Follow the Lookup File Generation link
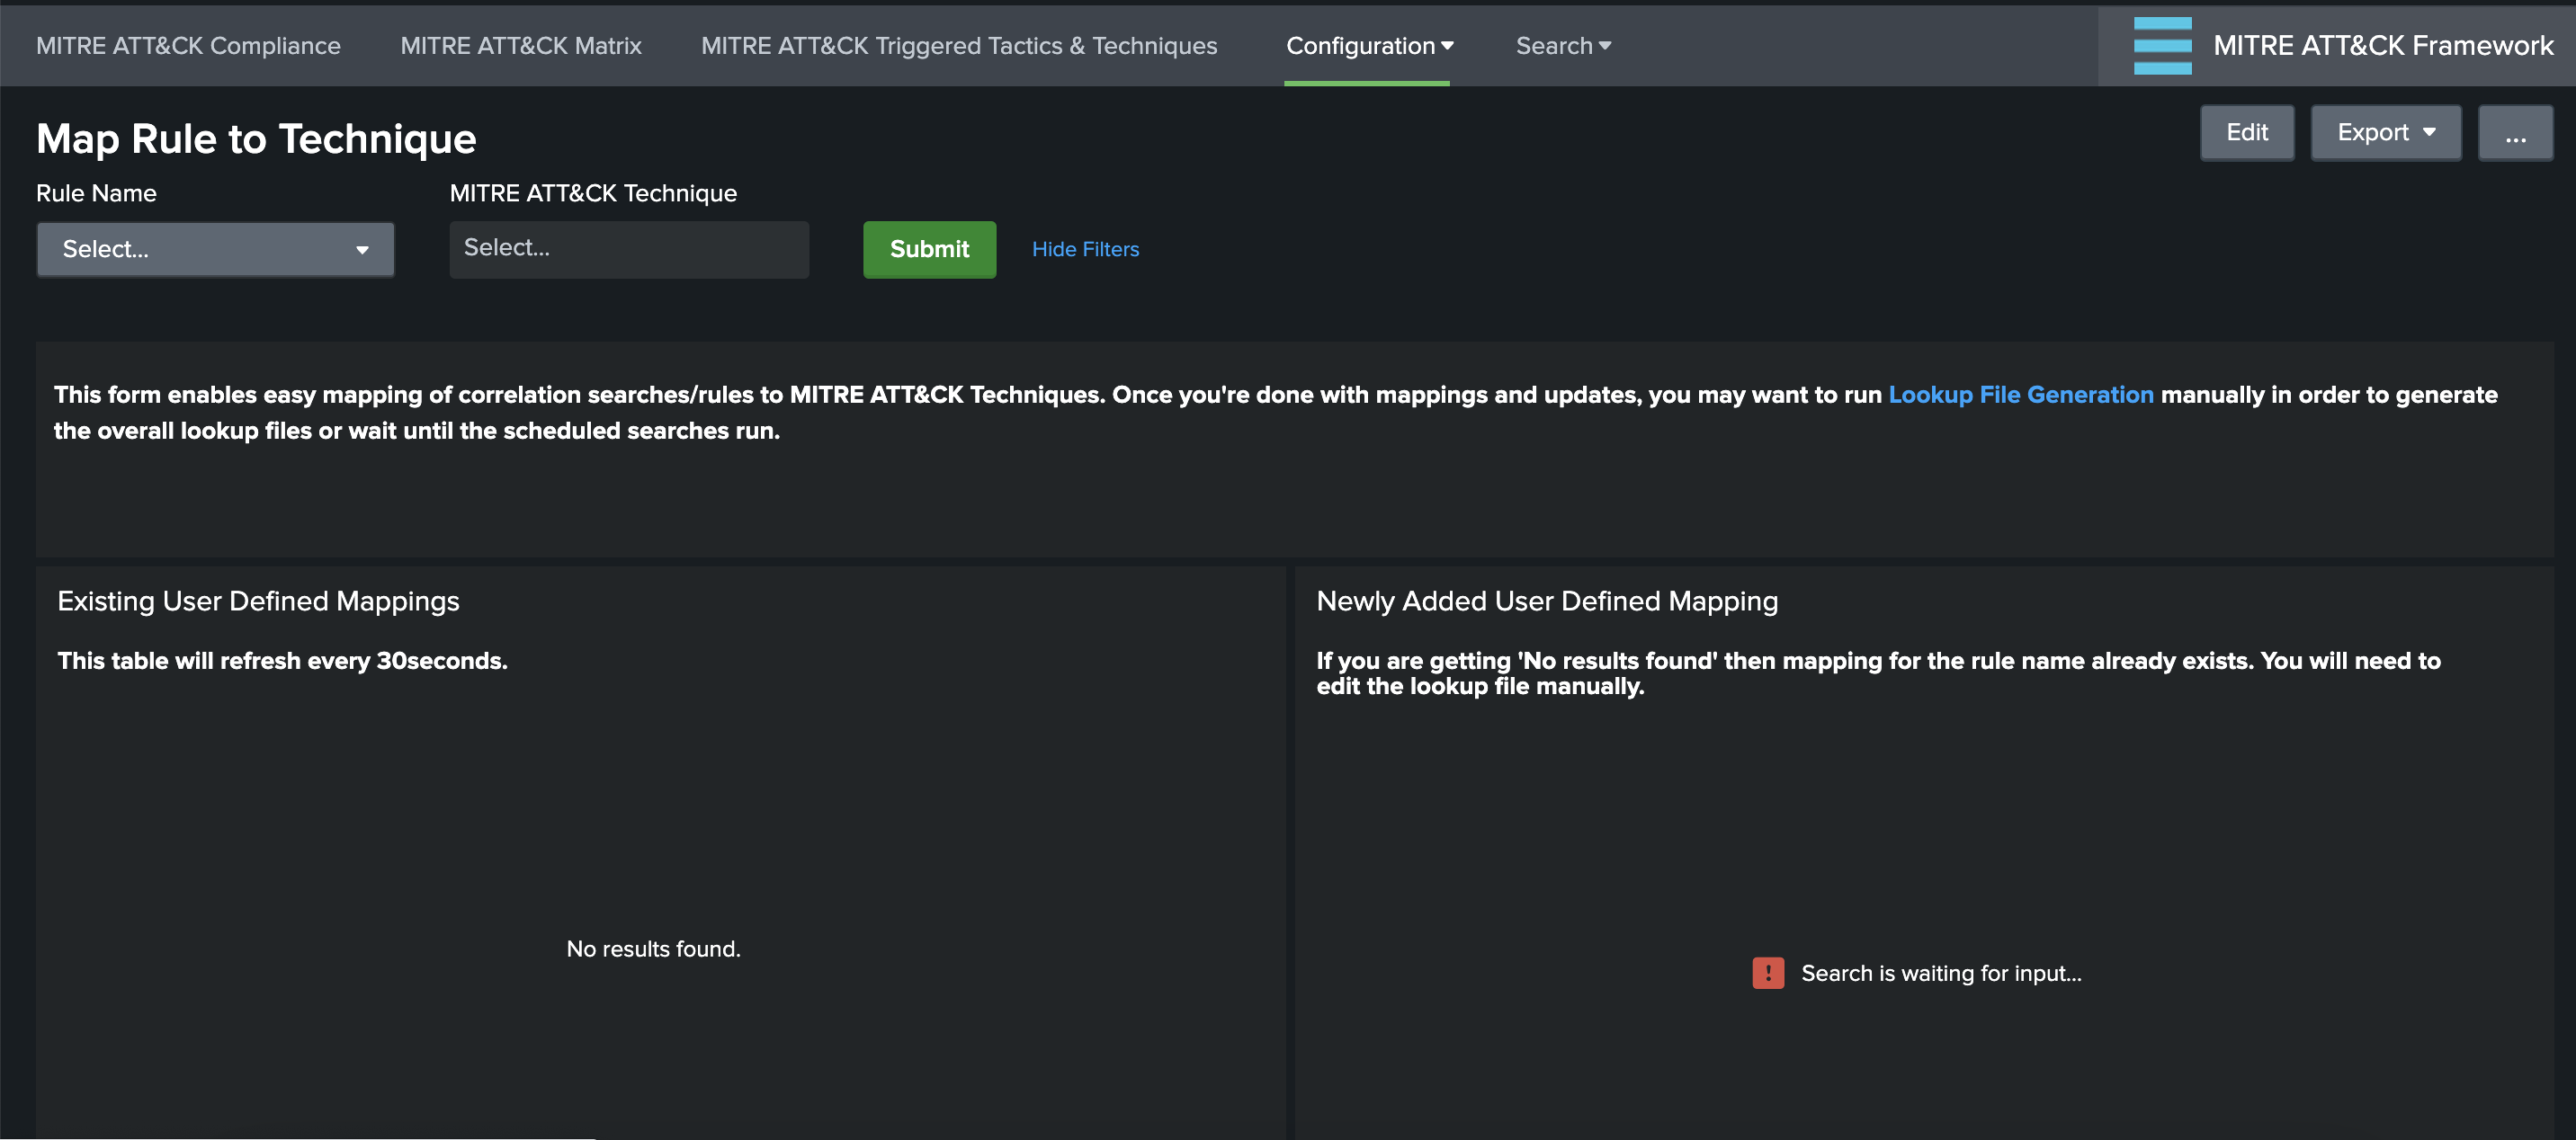Image resolution: width=2576 pixels, height=1140 pixels. click(x=2020, y=395)
